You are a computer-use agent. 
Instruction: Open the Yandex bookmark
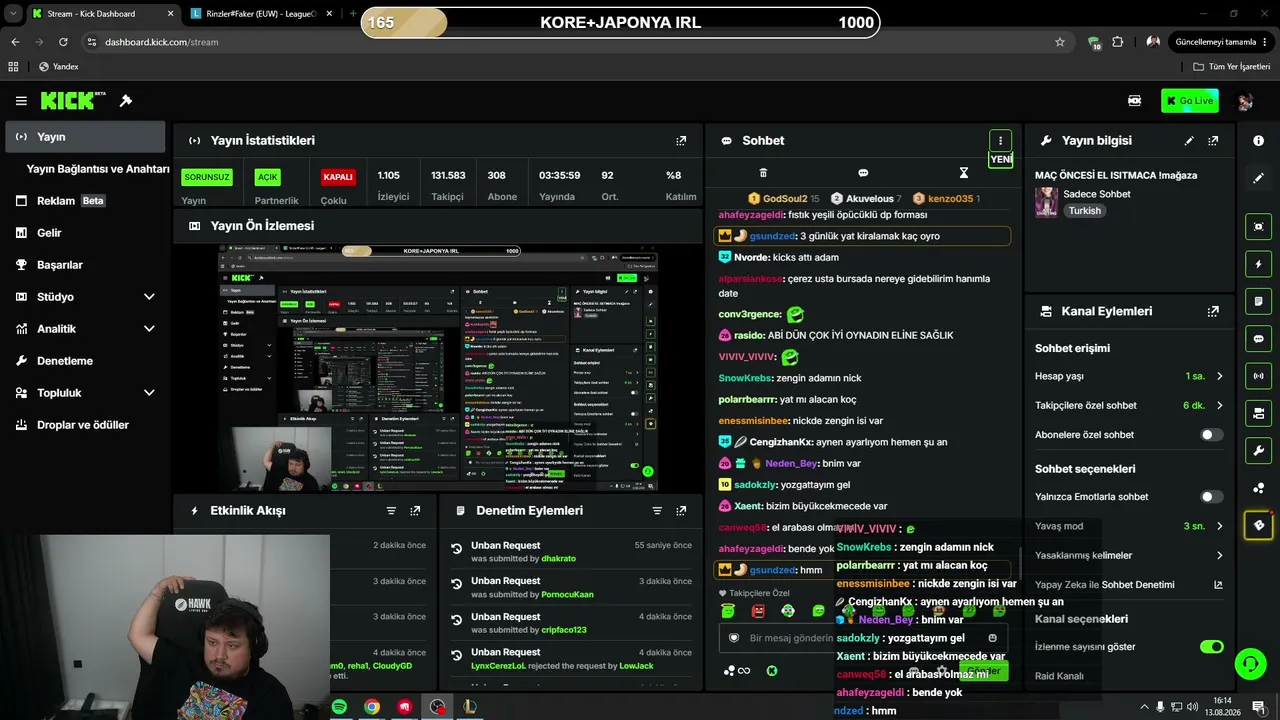click(x=58, y=67)
